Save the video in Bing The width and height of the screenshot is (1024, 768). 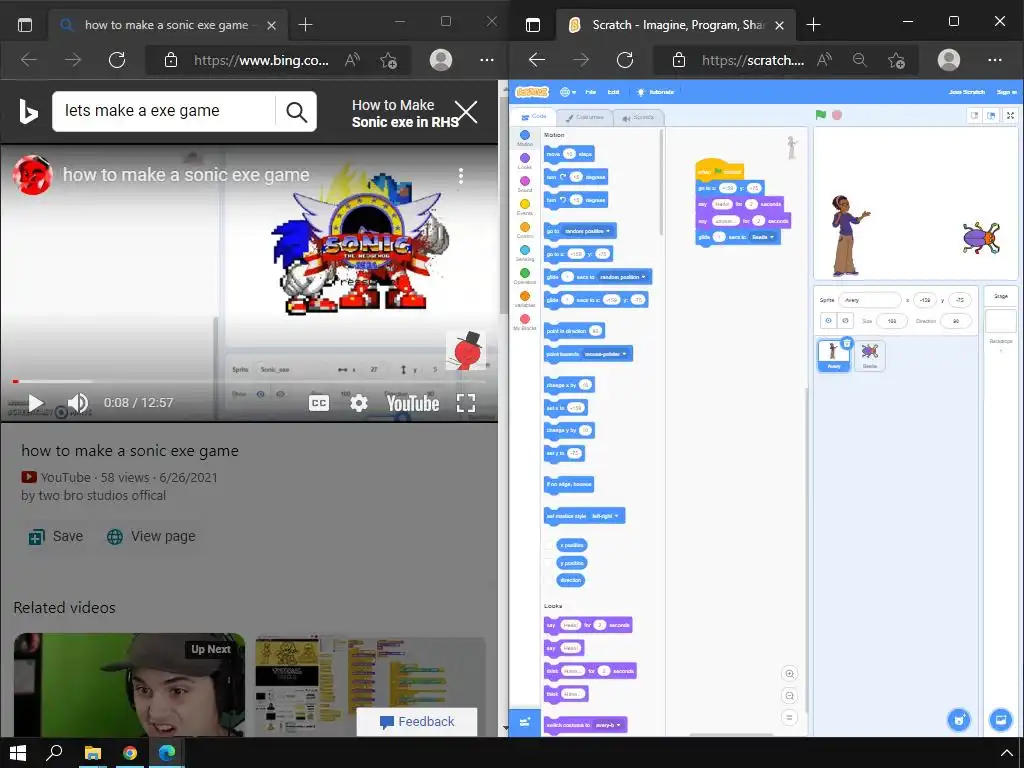point(56,537)
